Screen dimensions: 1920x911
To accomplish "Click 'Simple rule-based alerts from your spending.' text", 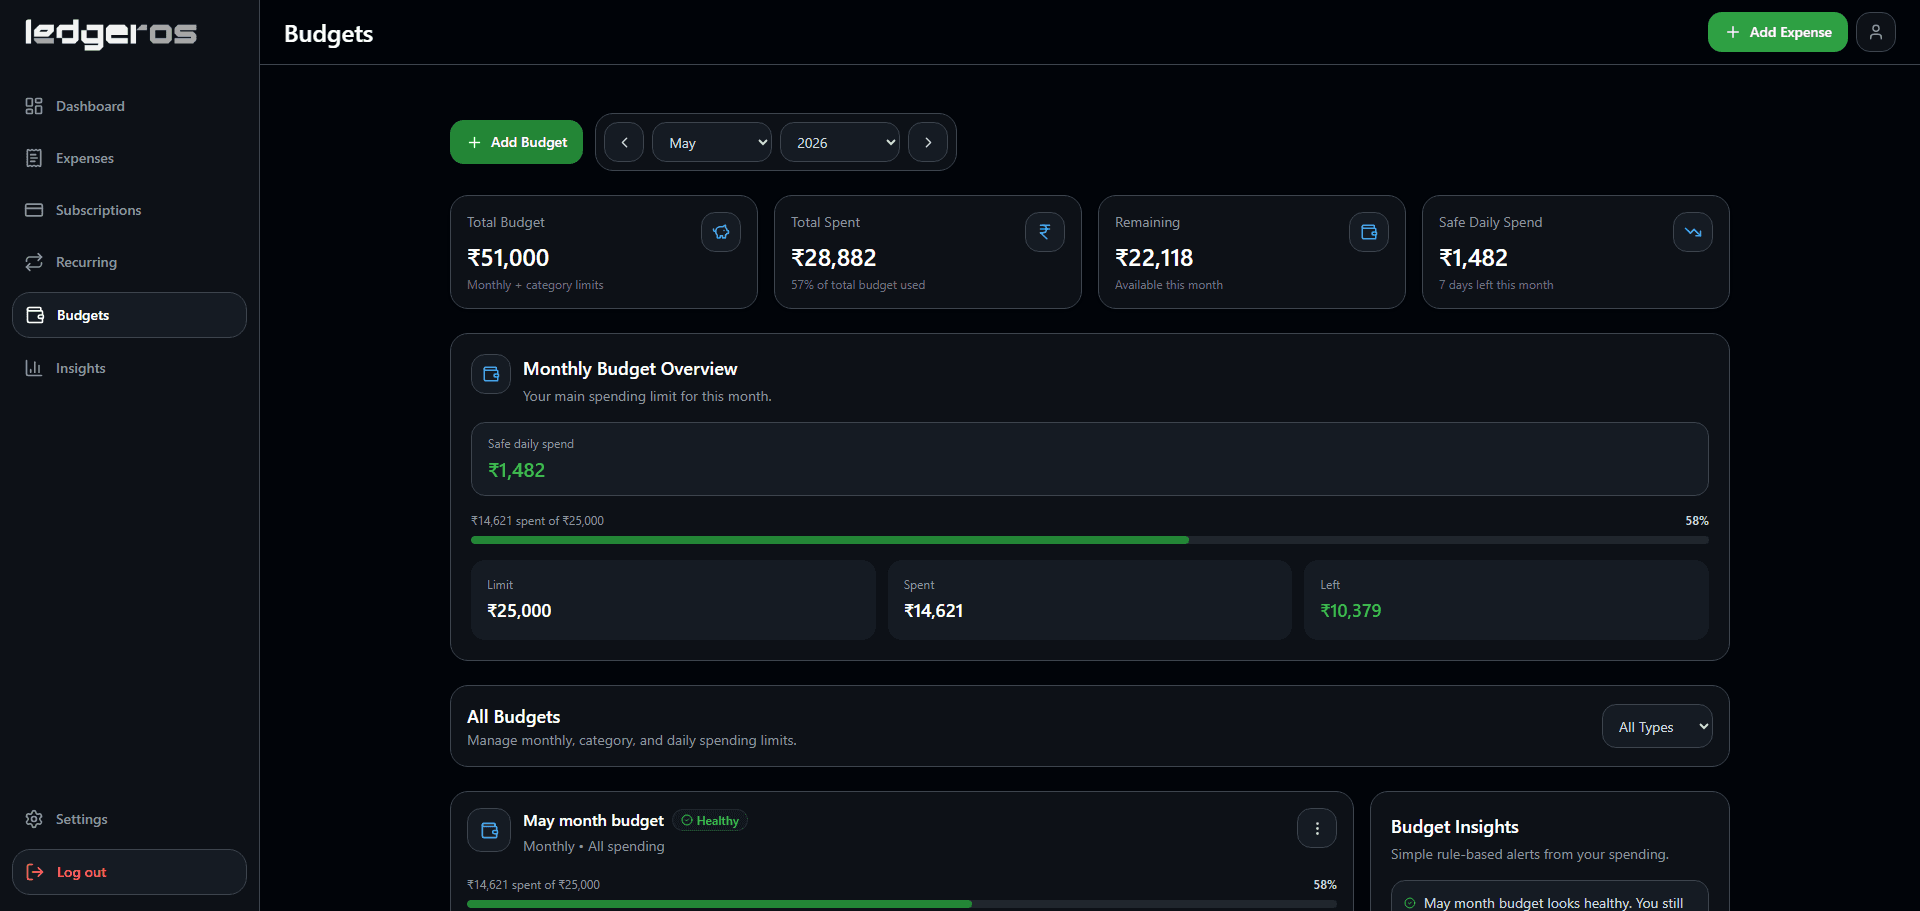I will (x=1530, y=854).
